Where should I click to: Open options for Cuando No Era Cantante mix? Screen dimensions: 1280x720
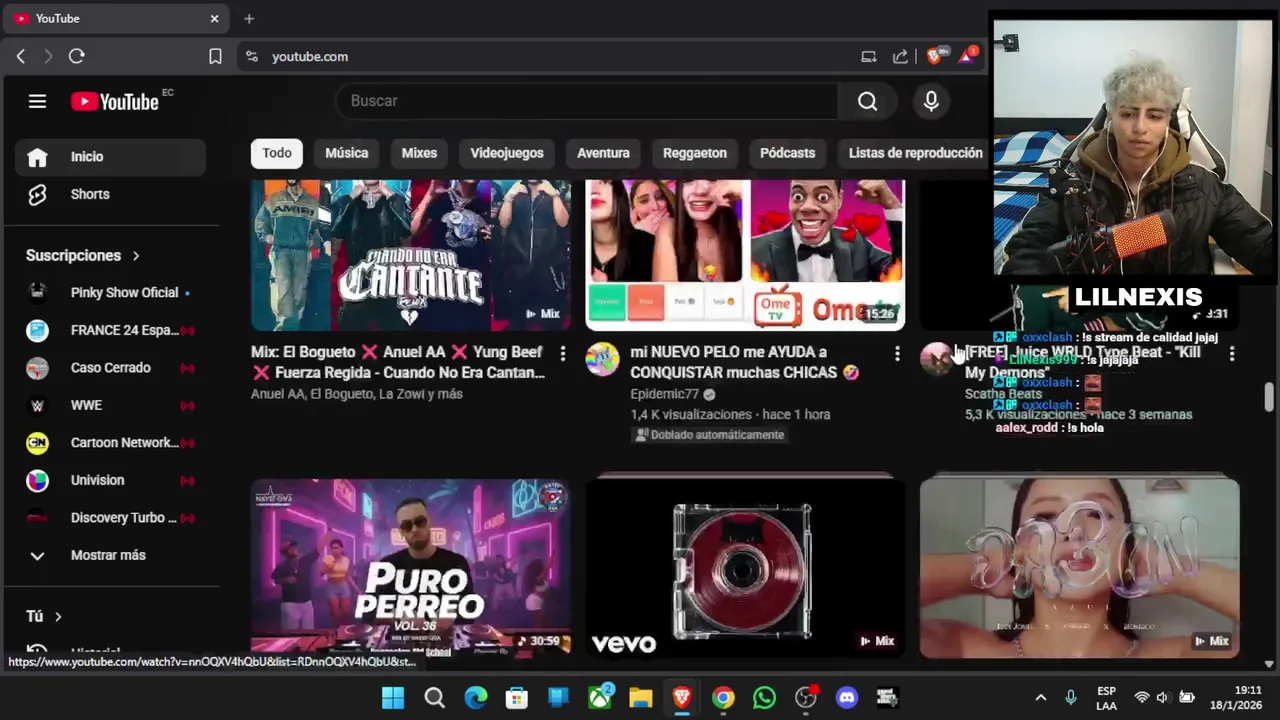tap(562, 353)
